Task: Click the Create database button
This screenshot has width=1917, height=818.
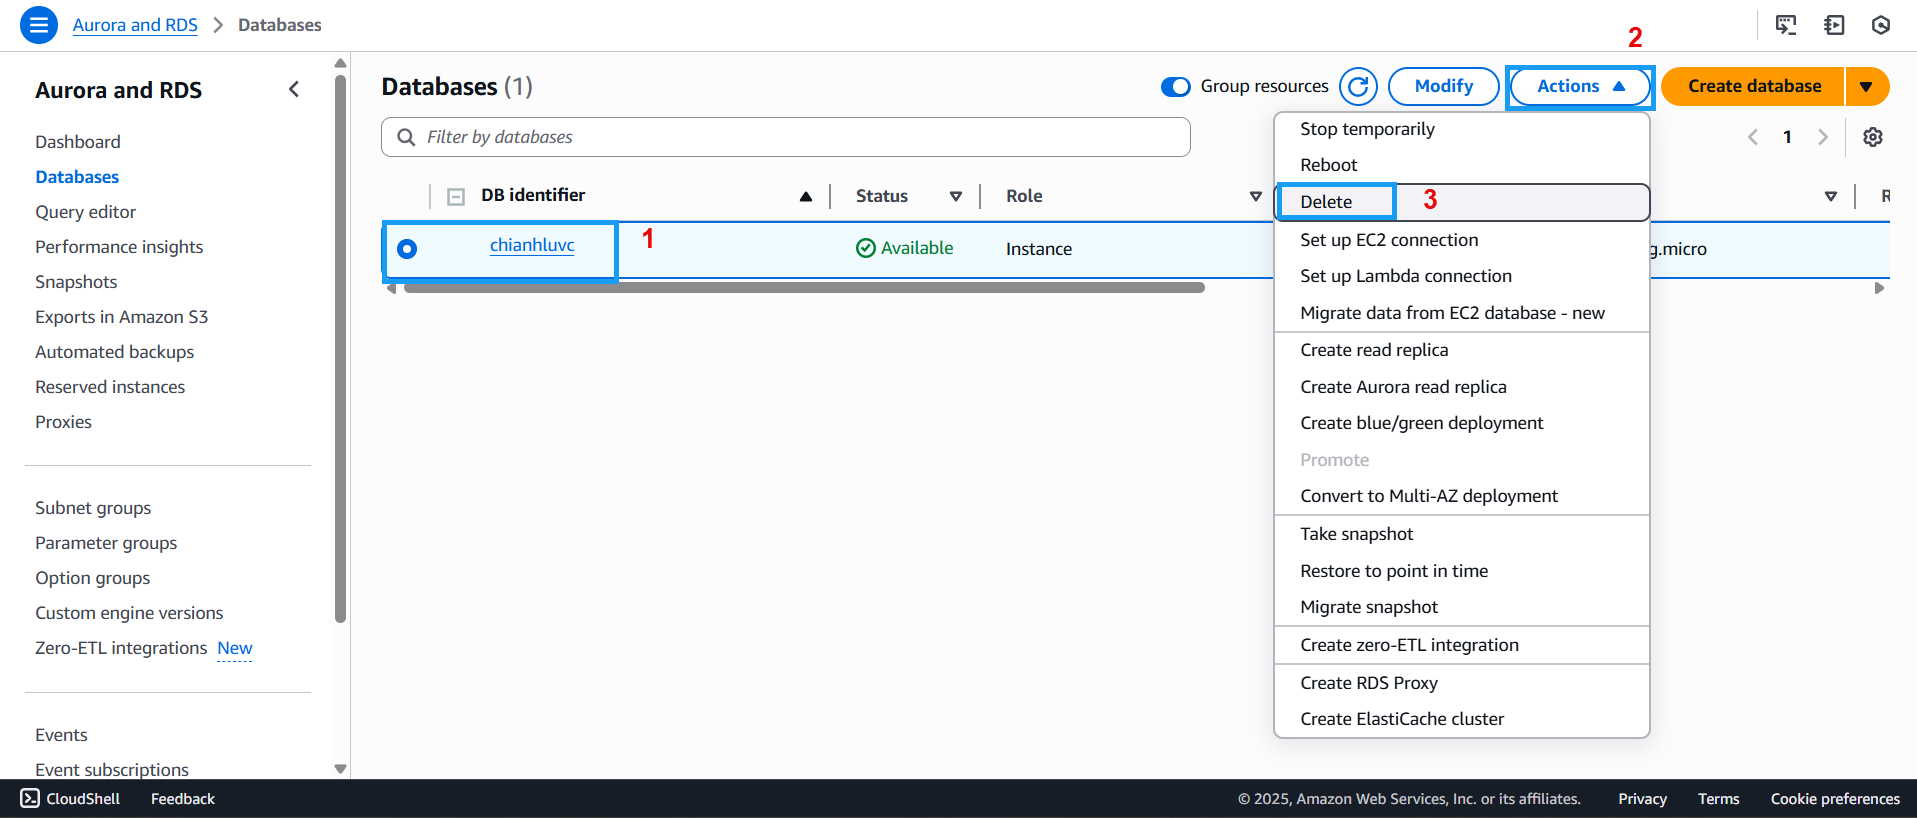Action: [1753, 87]
